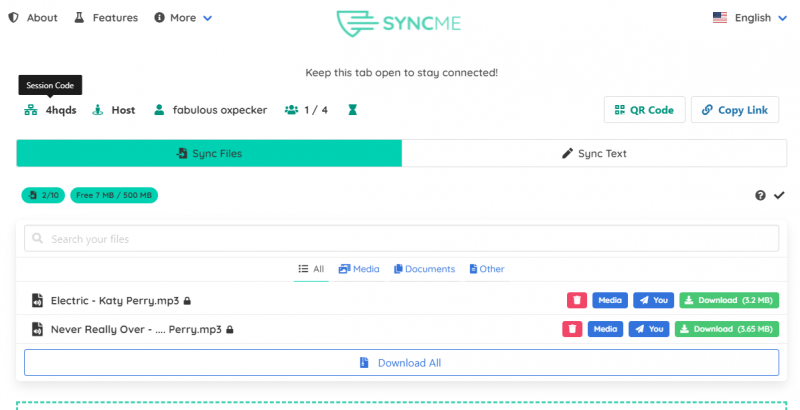Image resolution: width=800 pixels, height=410 pixels.
Task: Click the hourglass session timer icon
Action: [353, 110]
